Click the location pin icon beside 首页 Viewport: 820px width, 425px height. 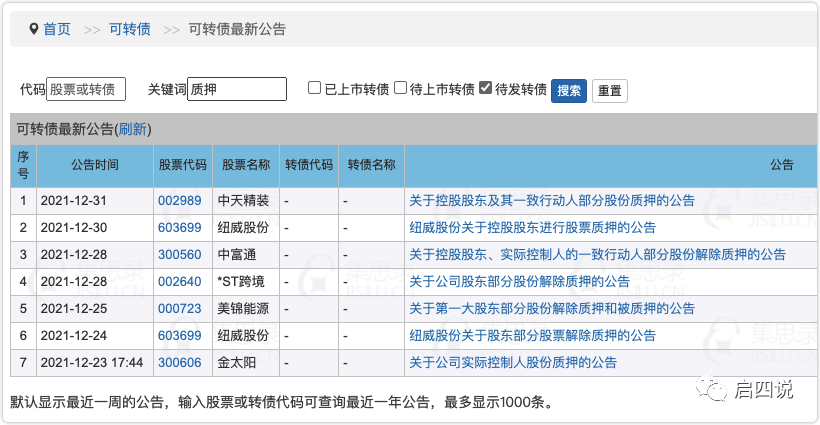pyautogui.click(x=33, y=29)
